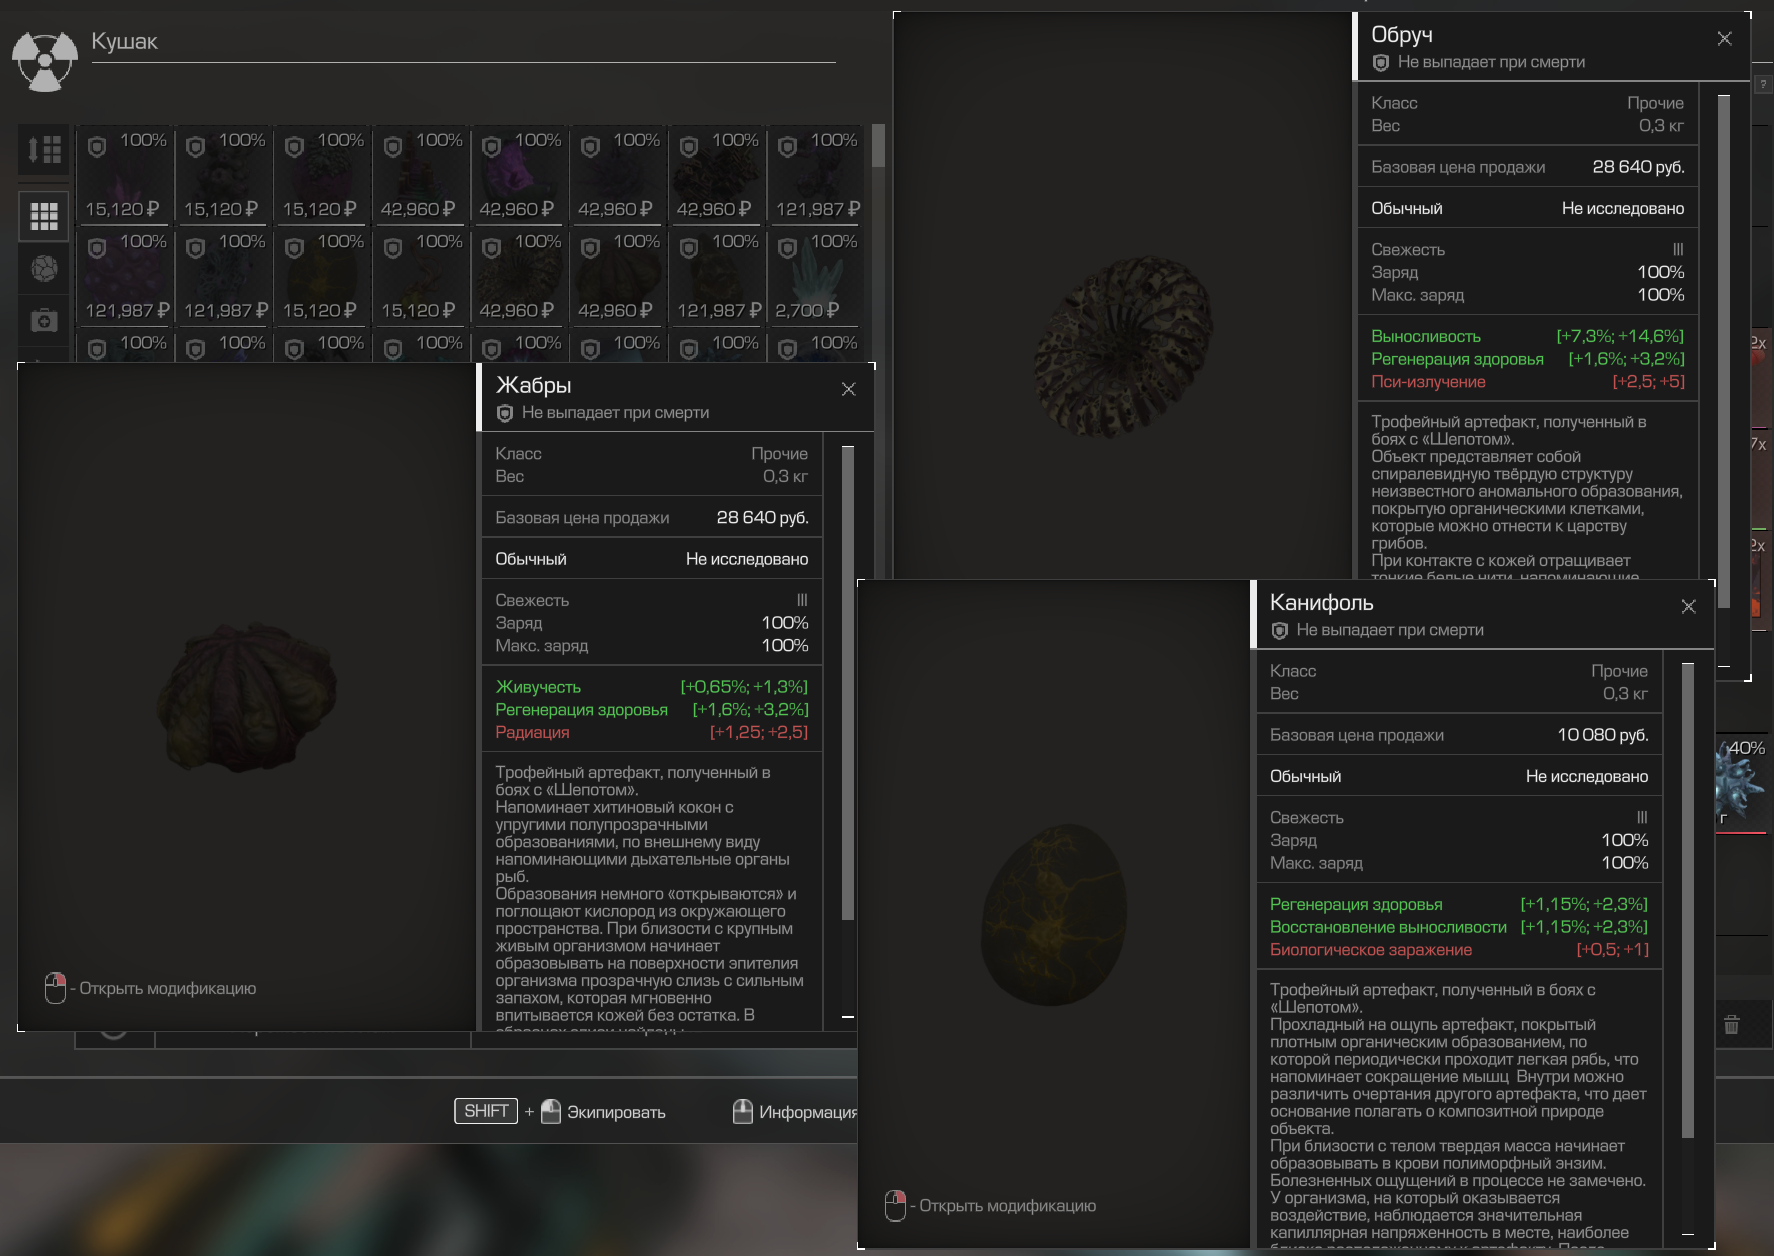Click mouse icon in Жабры preview pane
Viewport: 1774px width, 1256px height.
point(55,988)
